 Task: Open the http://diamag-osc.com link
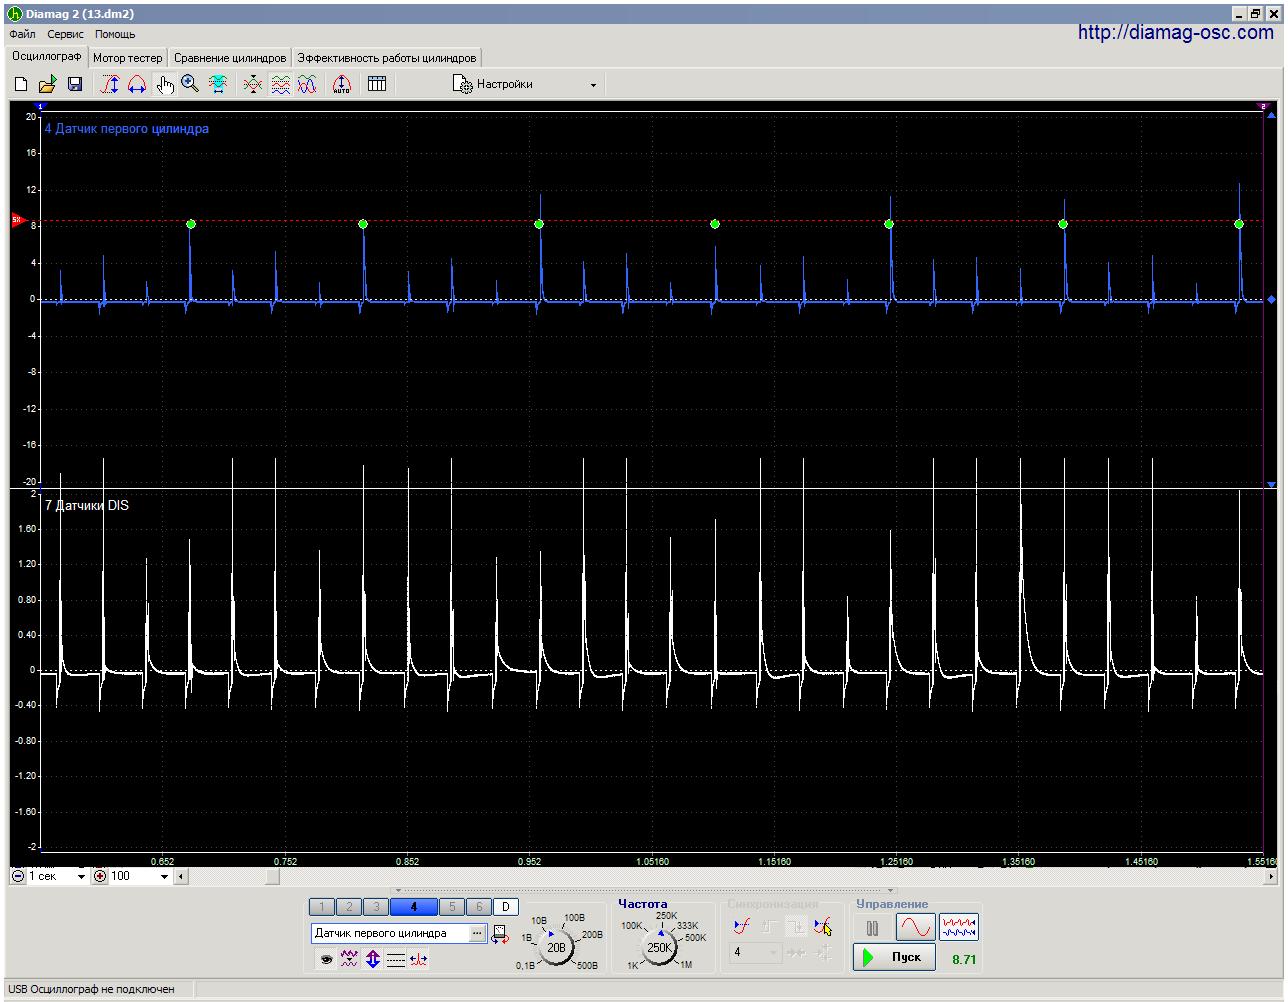(1176, 33)
